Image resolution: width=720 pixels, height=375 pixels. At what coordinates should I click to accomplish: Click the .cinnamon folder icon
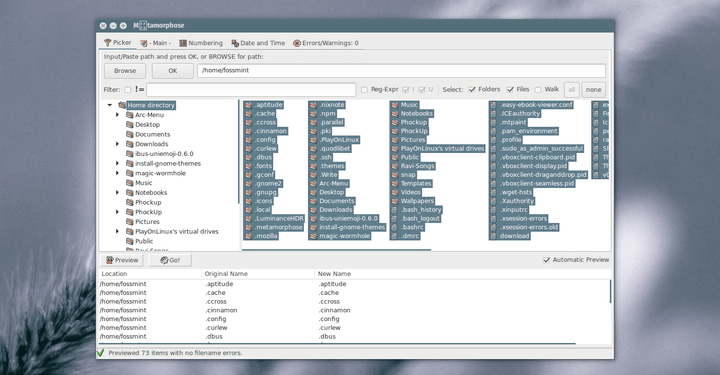pos(248,131)
